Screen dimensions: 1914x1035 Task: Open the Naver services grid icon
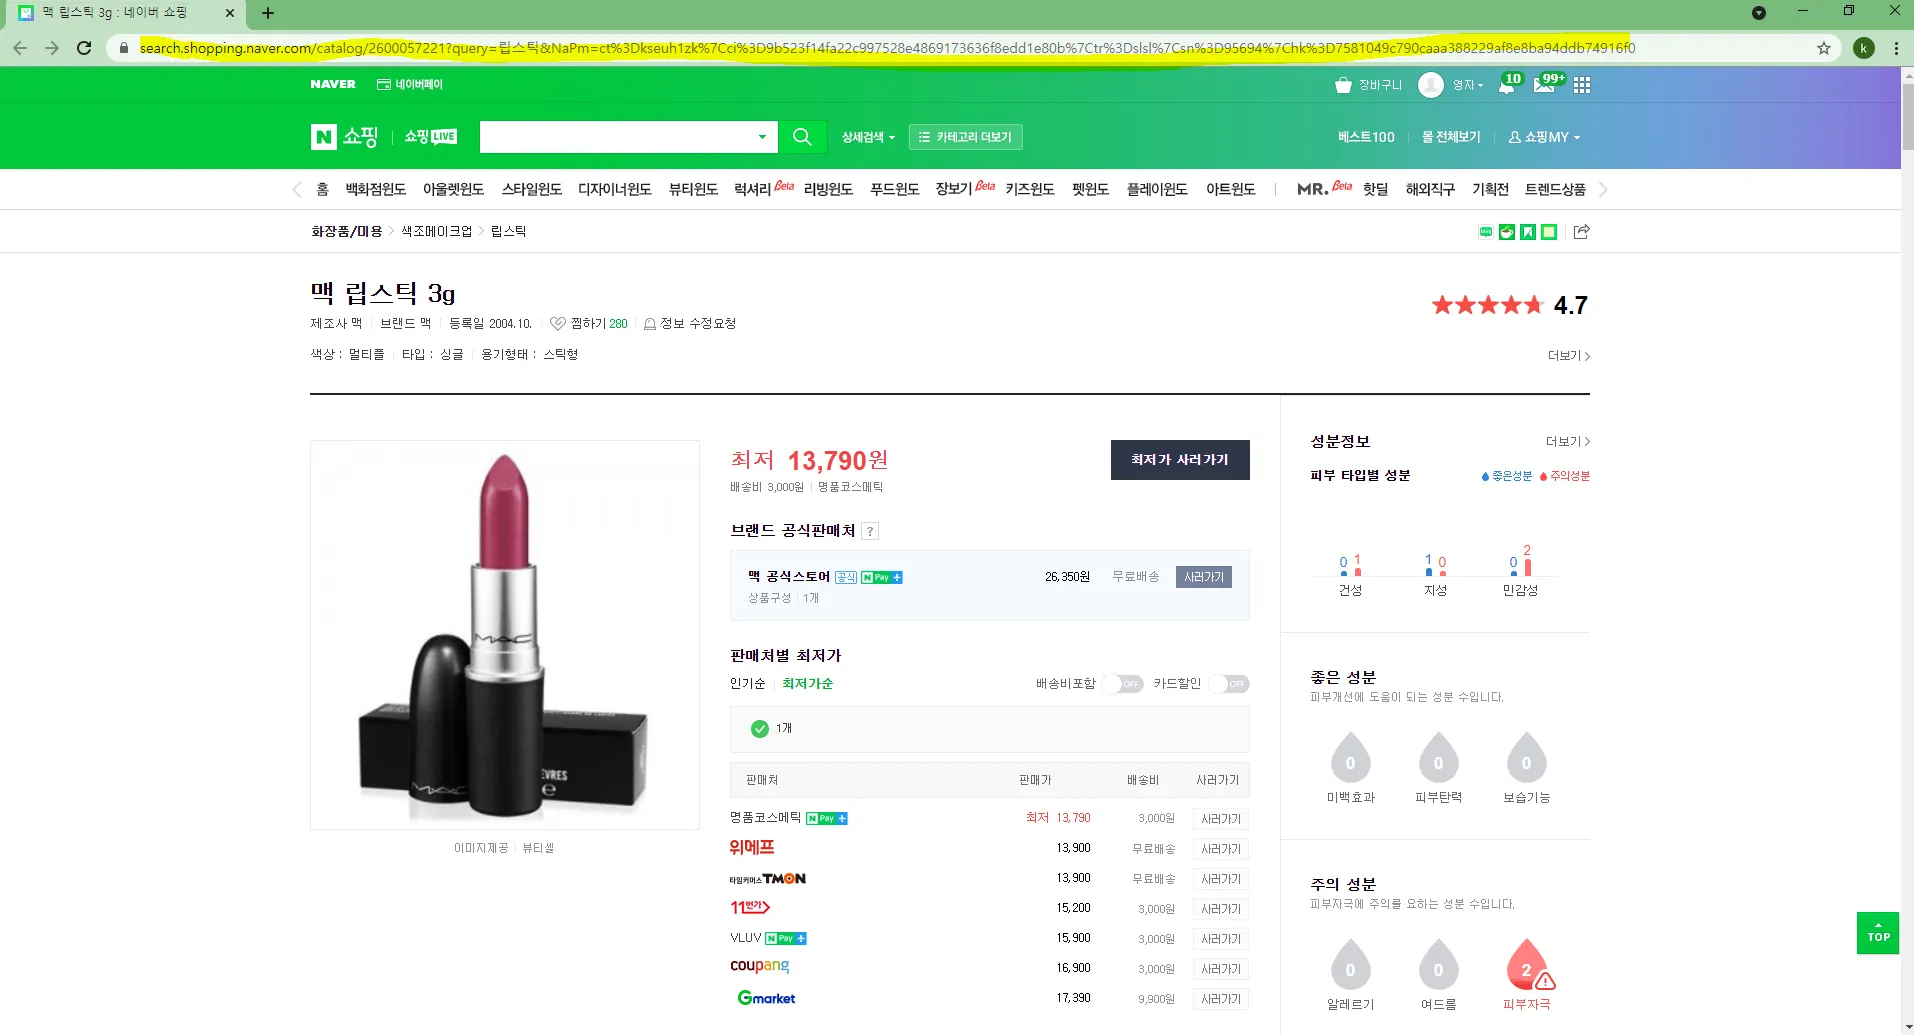click(x=1582, y=85)
